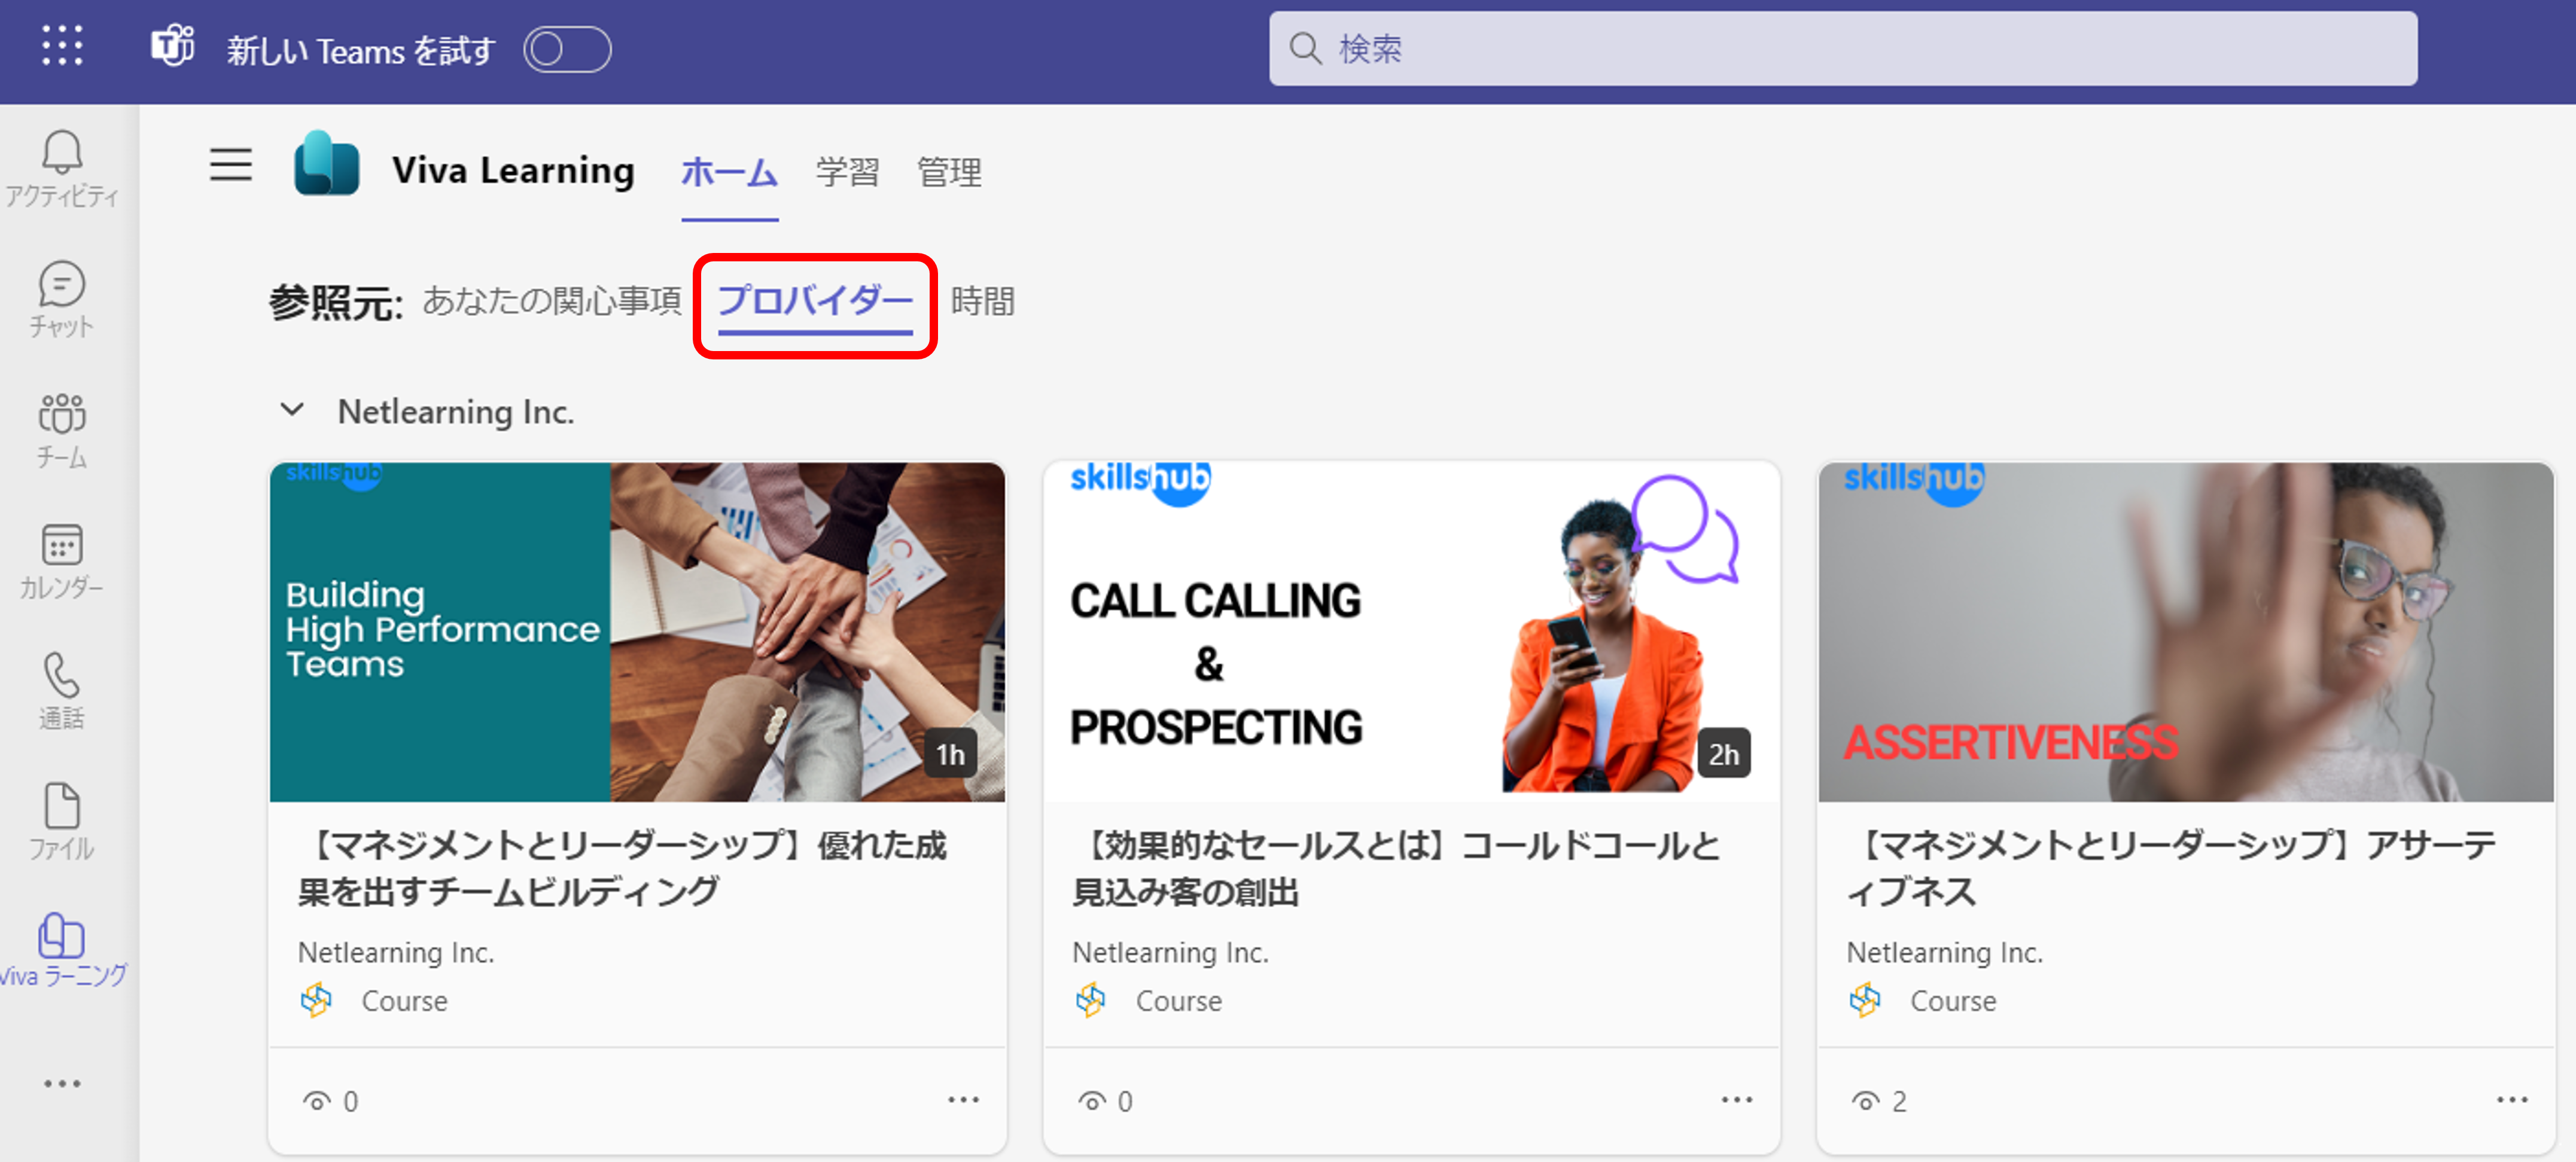Open コールドコールと見込み客の創出 course title
The image size is (2576, 1162).
click(1396, 868)
